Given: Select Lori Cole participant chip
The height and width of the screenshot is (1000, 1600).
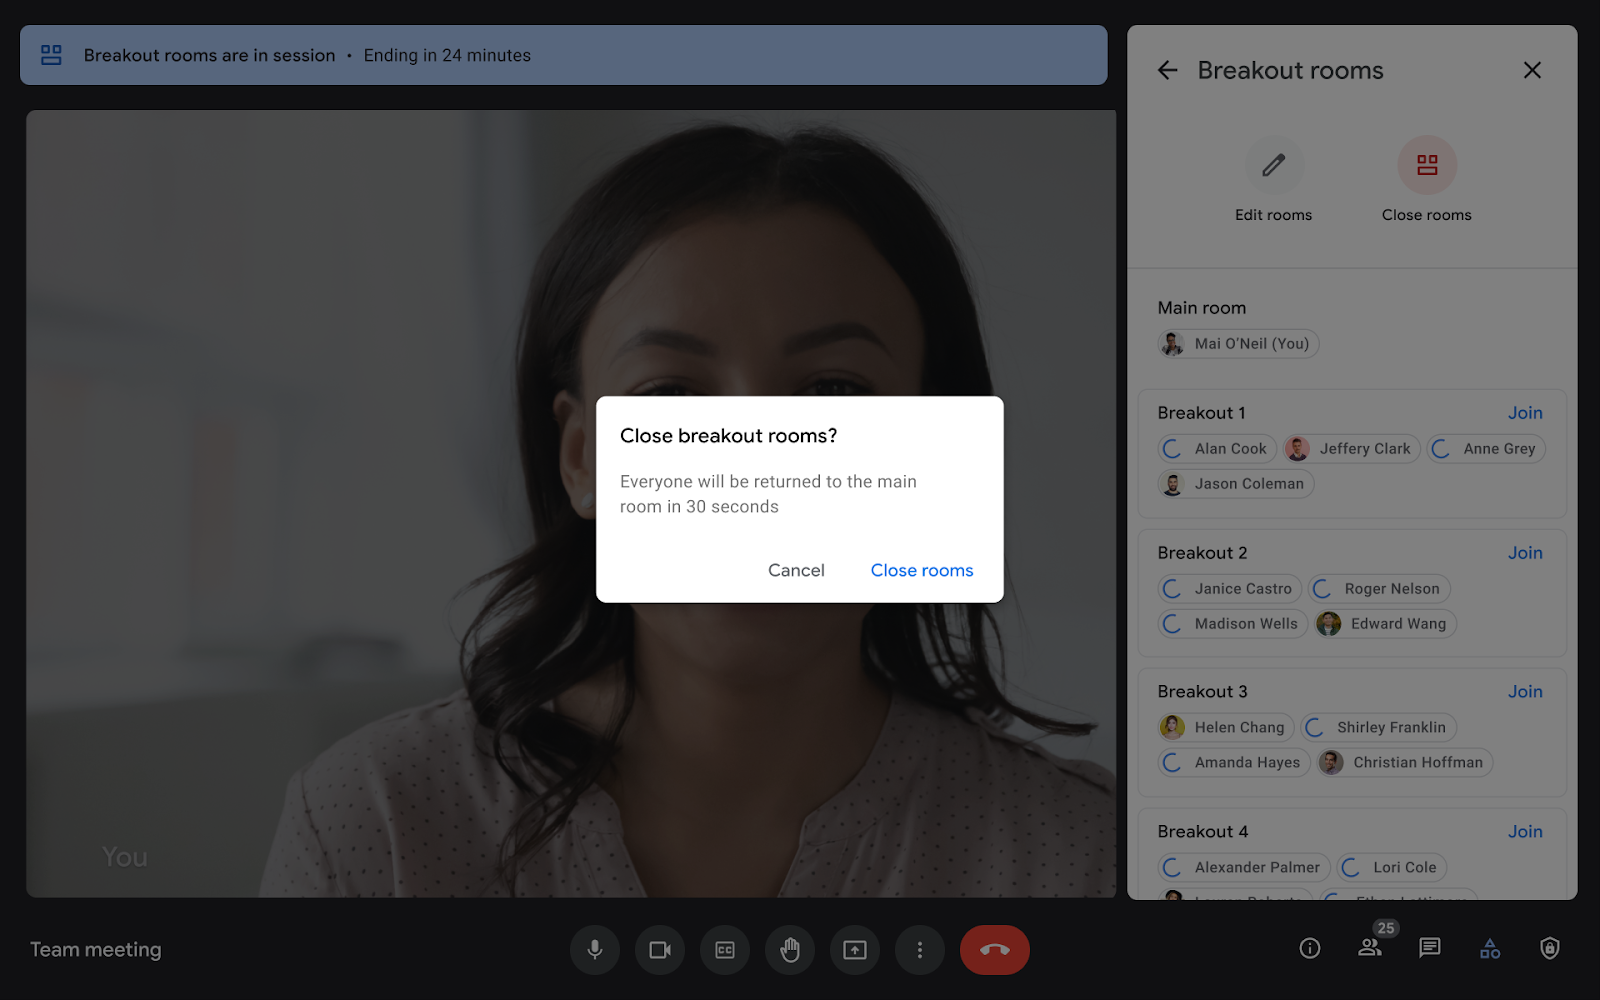Looking at the screenshot, I should pyautogui.click(x=1391, y=868).
